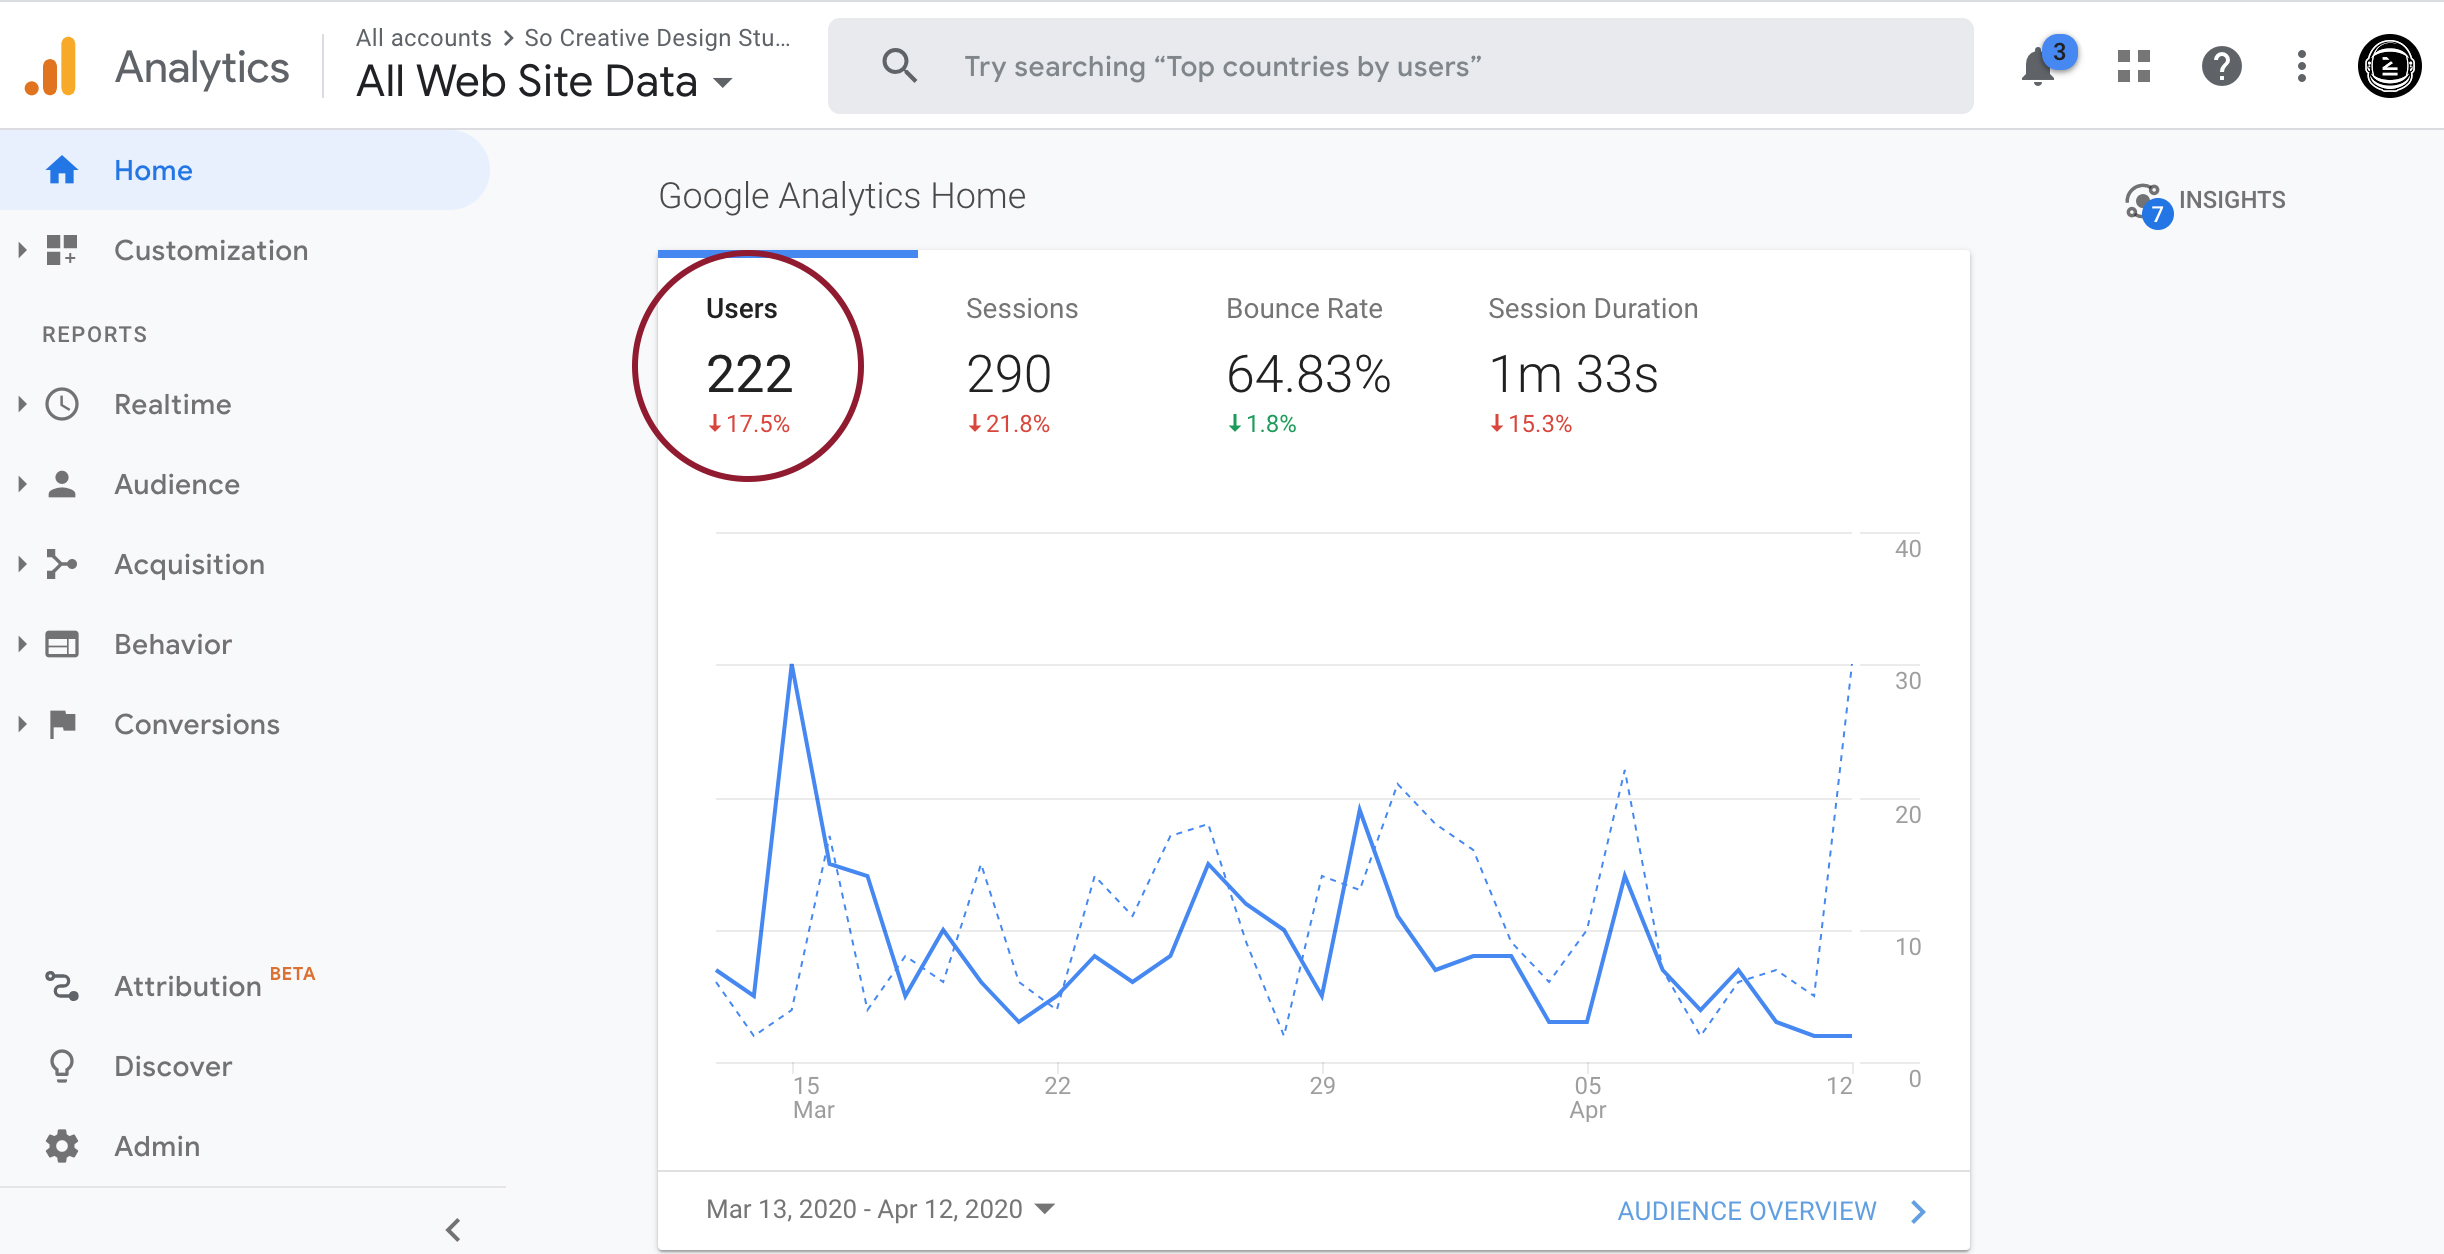Click the 05 Apr axis label
The height and width of the screenshot is (1254, 2444).
point(1588,1097)
